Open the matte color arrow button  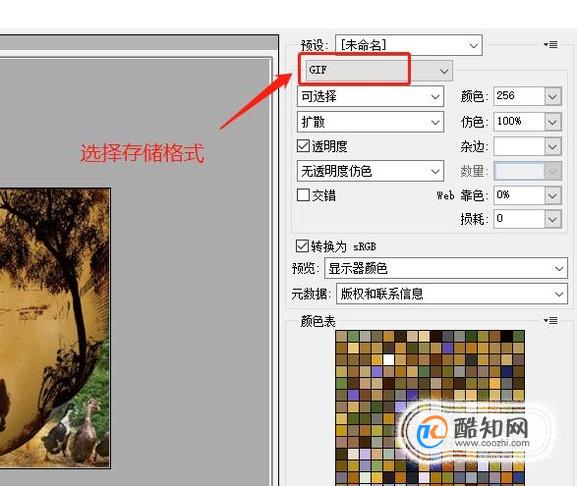point(552,146)
